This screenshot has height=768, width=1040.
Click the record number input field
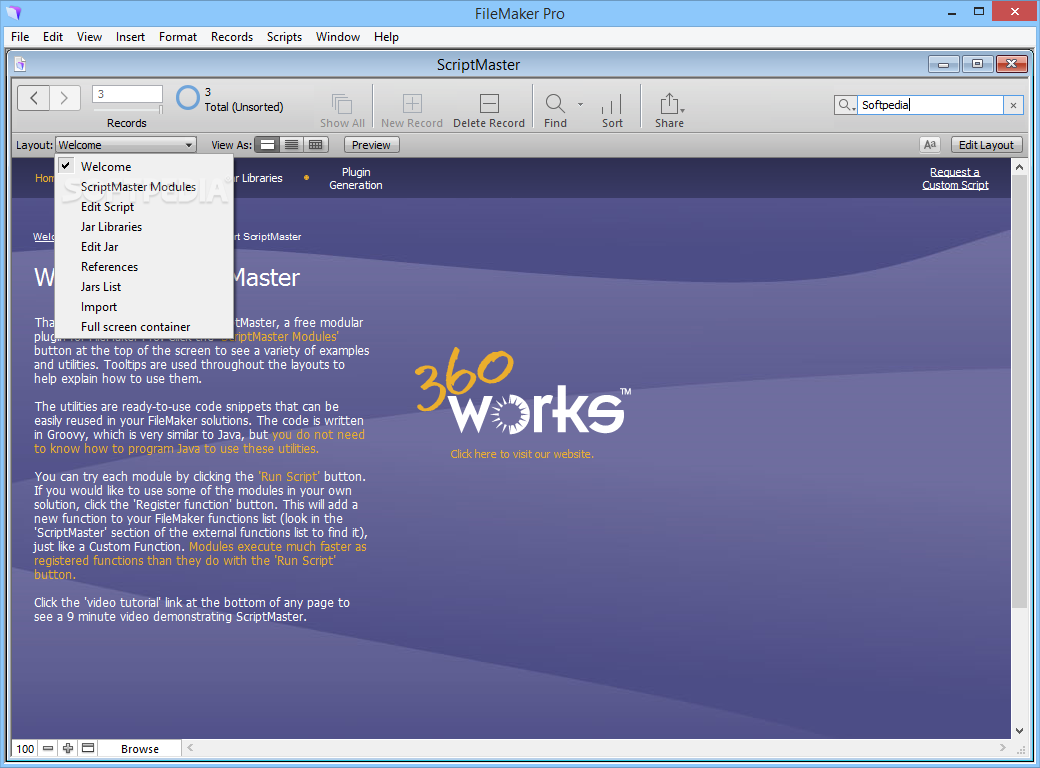coord(127,94)
